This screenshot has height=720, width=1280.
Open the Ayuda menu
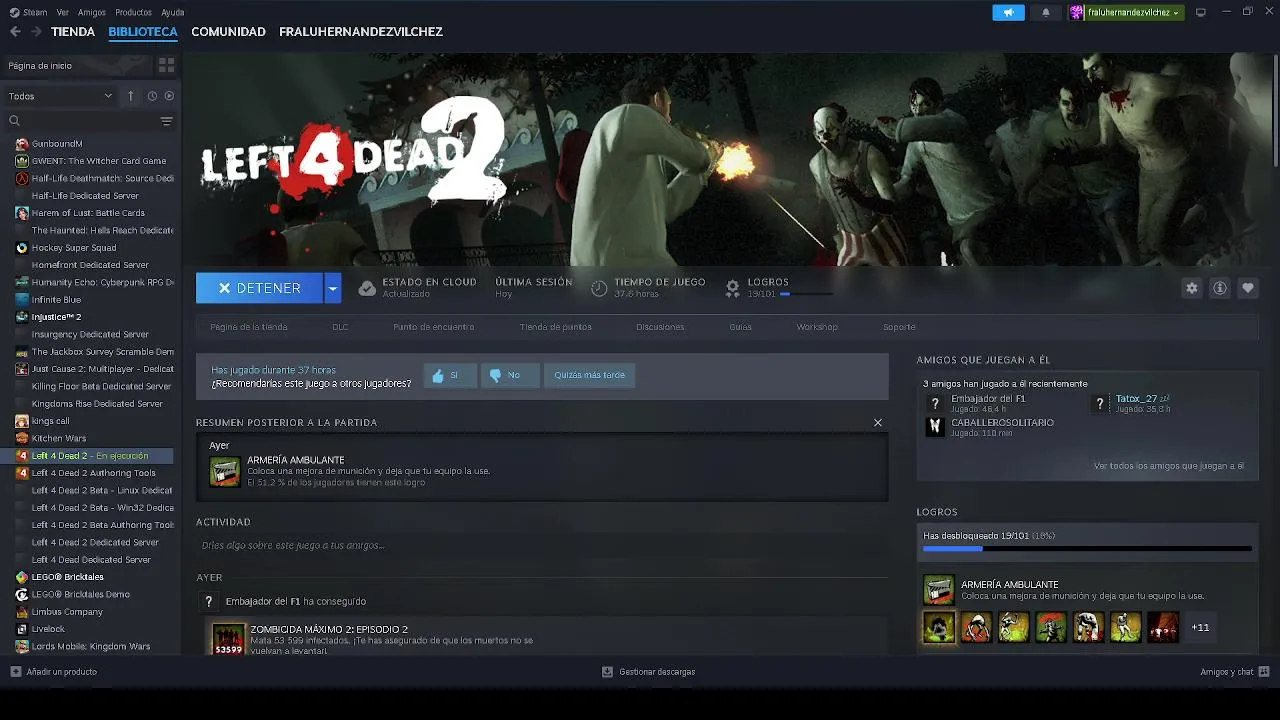coord(172,12)
